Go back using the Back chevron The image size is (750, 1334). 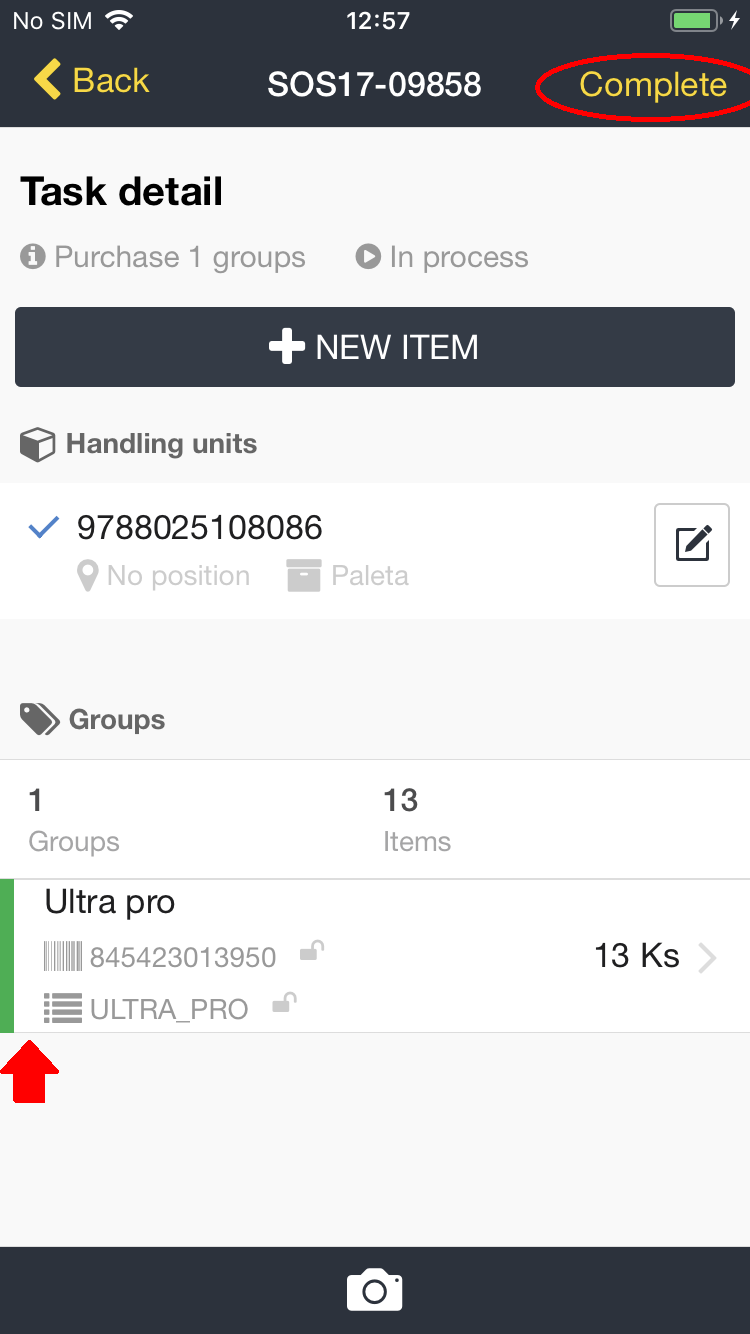click(47, 80)
